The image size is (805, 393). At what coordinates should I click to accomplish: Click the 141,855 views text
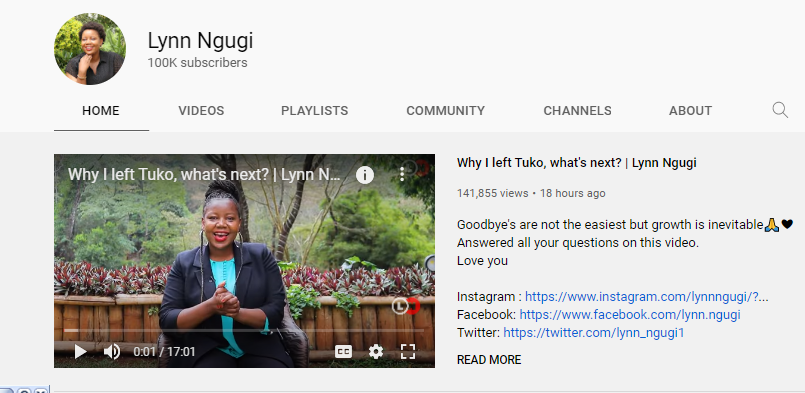pyautogui.click(x=492, y=193)
